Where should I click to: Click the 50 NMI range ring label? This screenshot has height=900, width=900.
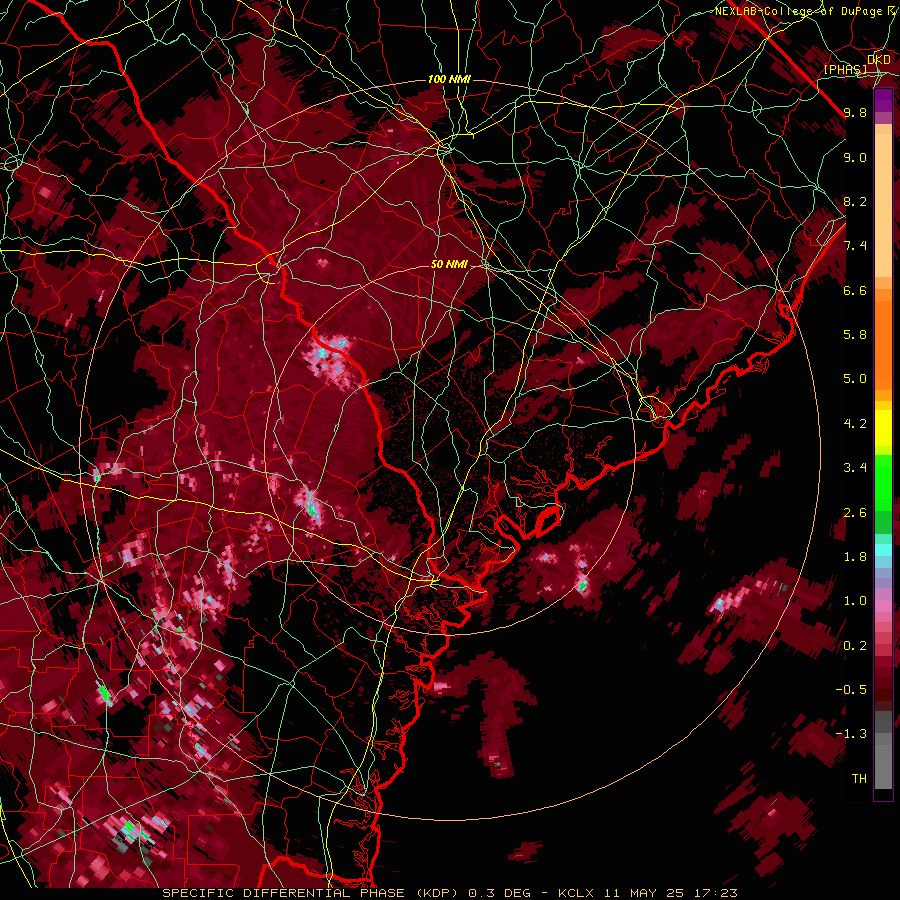point(449,264)
